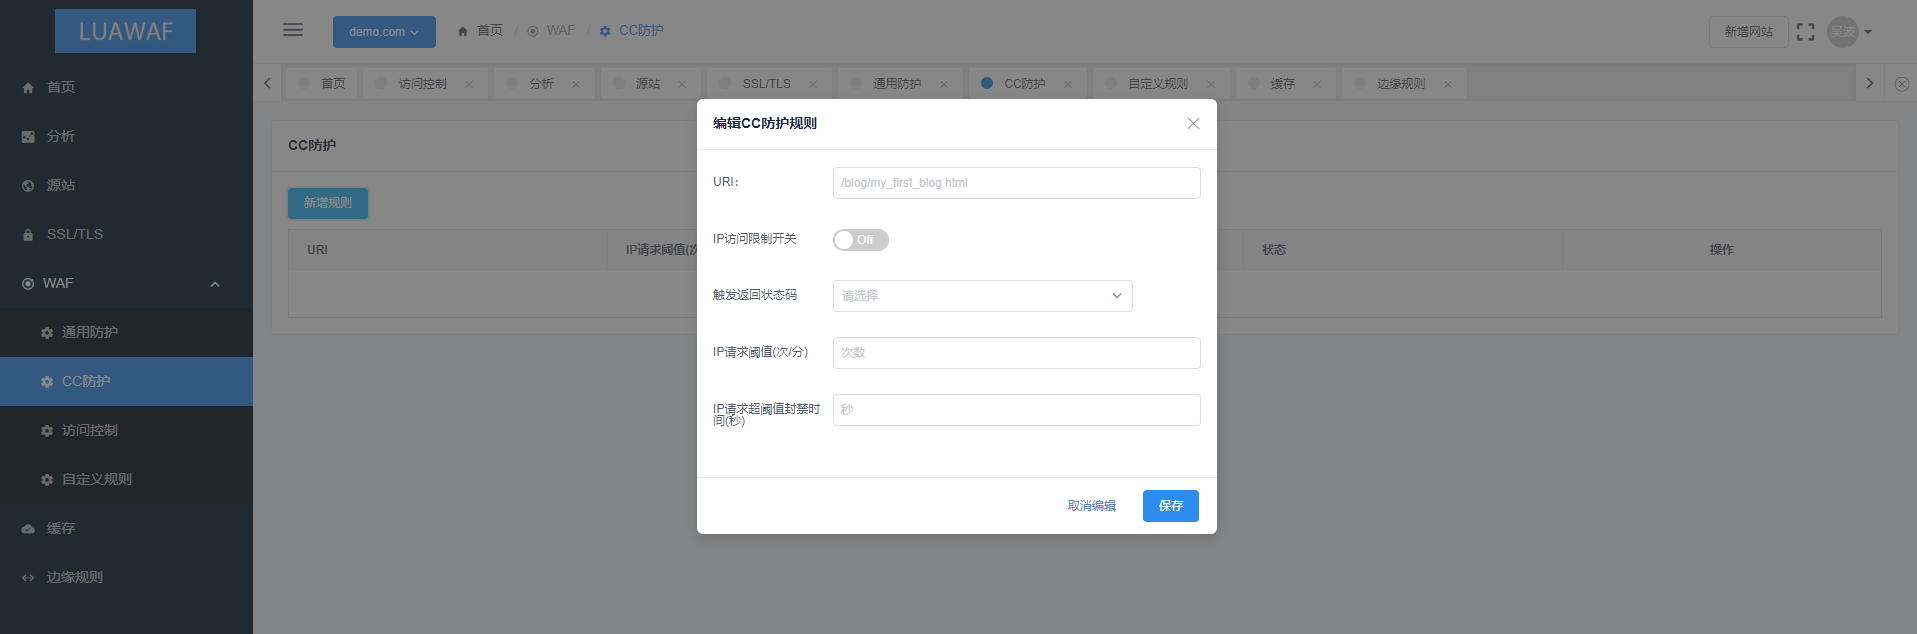Click the sidebar SSL/TLS lock icon
The image size is (1917, 634).
28,234
